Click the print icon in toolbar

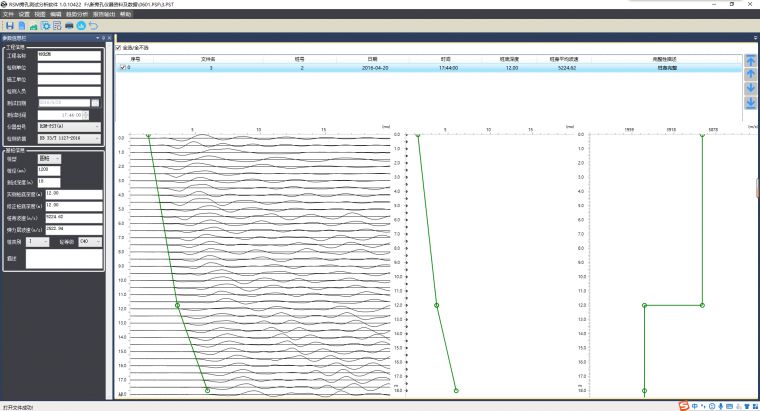click(x=69, y=25)
